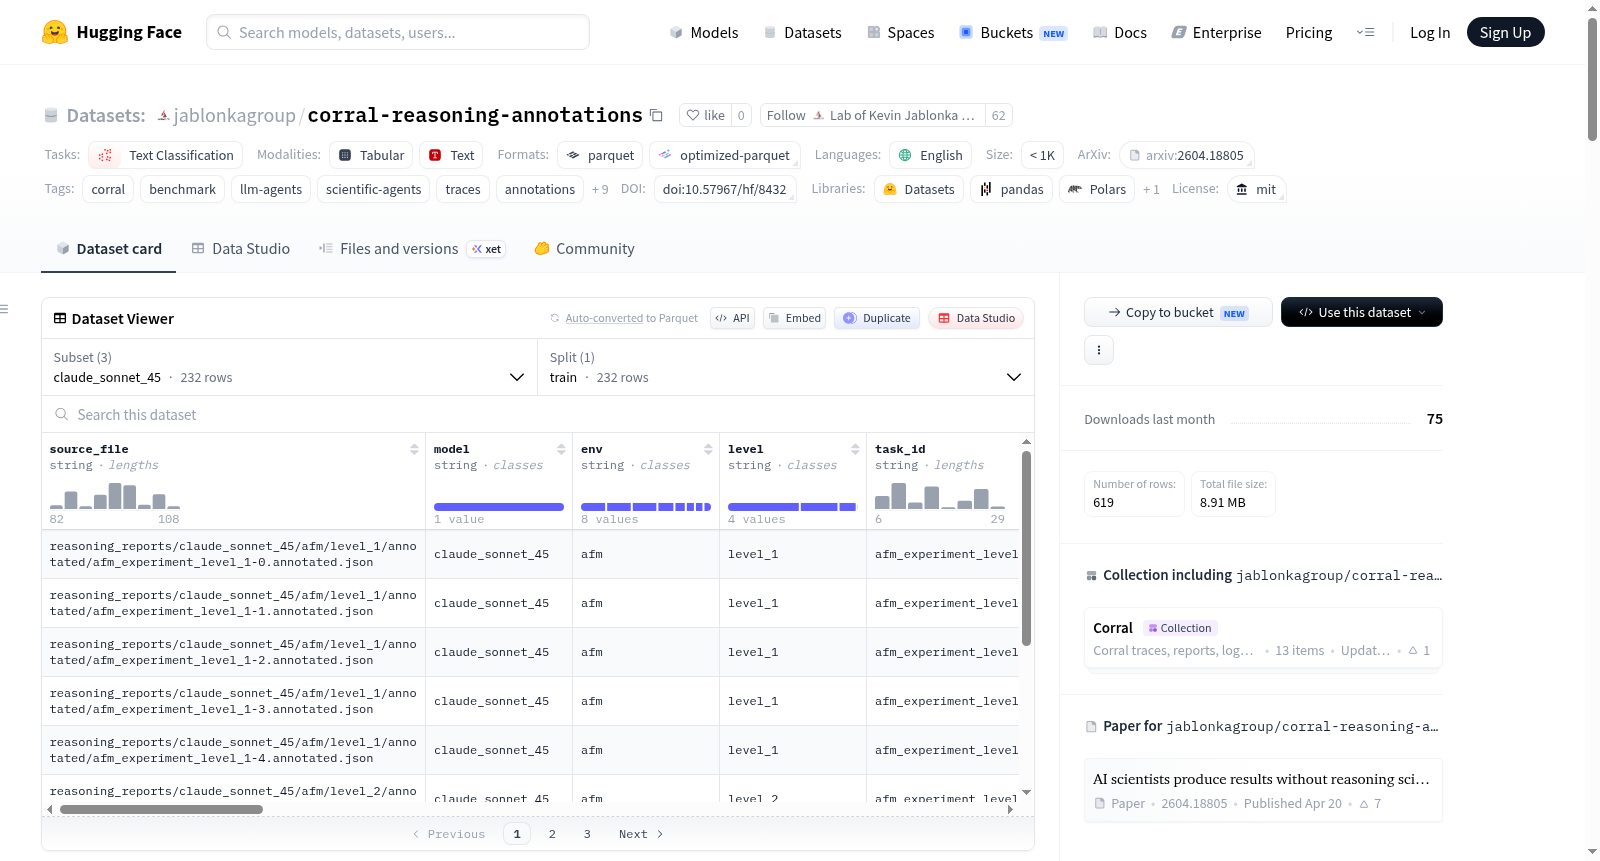Open the three-dot more options button
Viewport: 1600px width, 861px height.
(1099, 350)
